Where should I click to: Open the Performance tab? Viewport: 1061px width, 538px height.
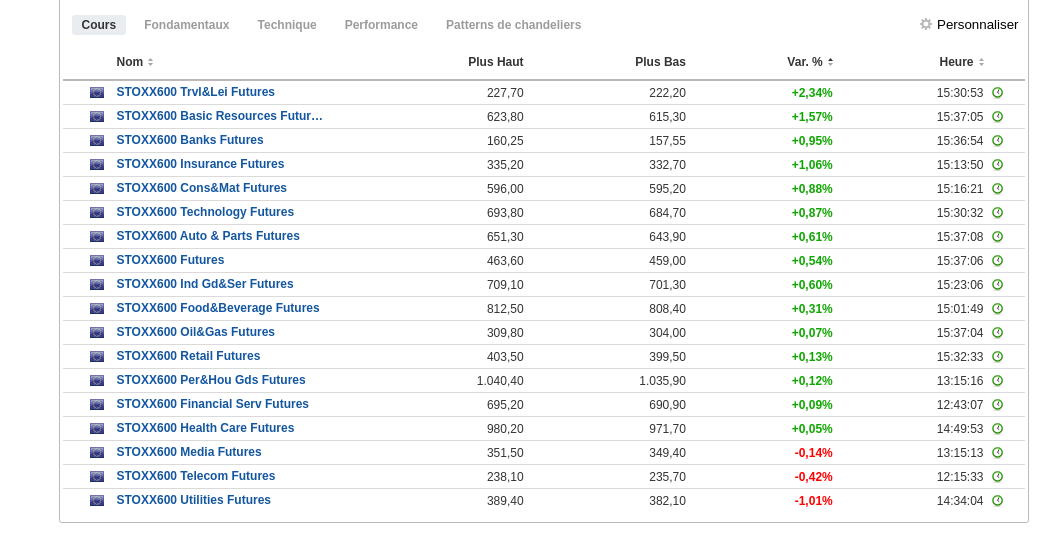[x=381, y=25]
